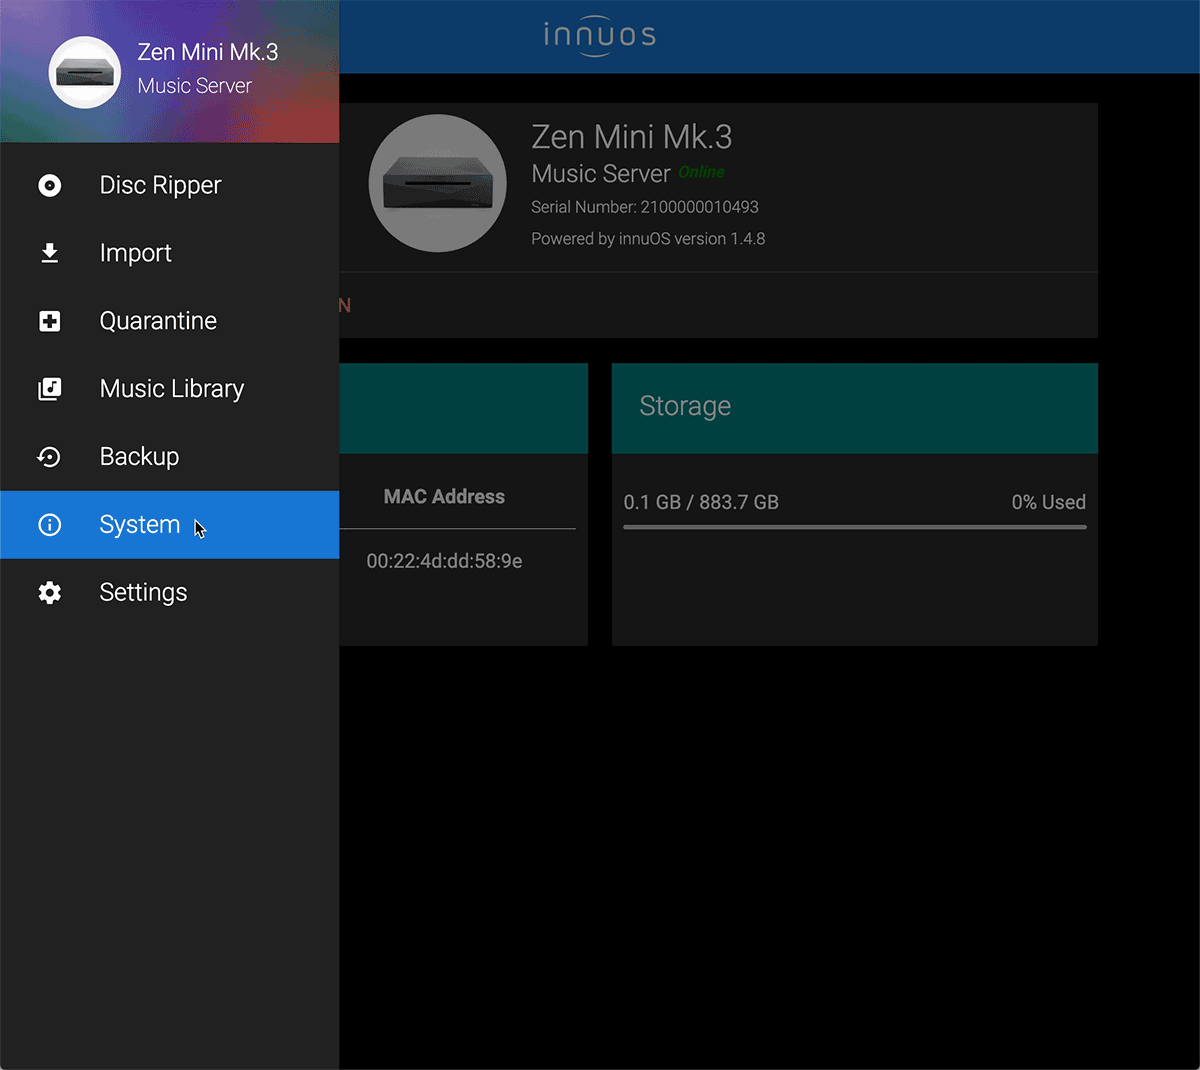1200x1070 pixels.
Task: Click the large Zen Mini device image
Action: [x=437, y=183]
